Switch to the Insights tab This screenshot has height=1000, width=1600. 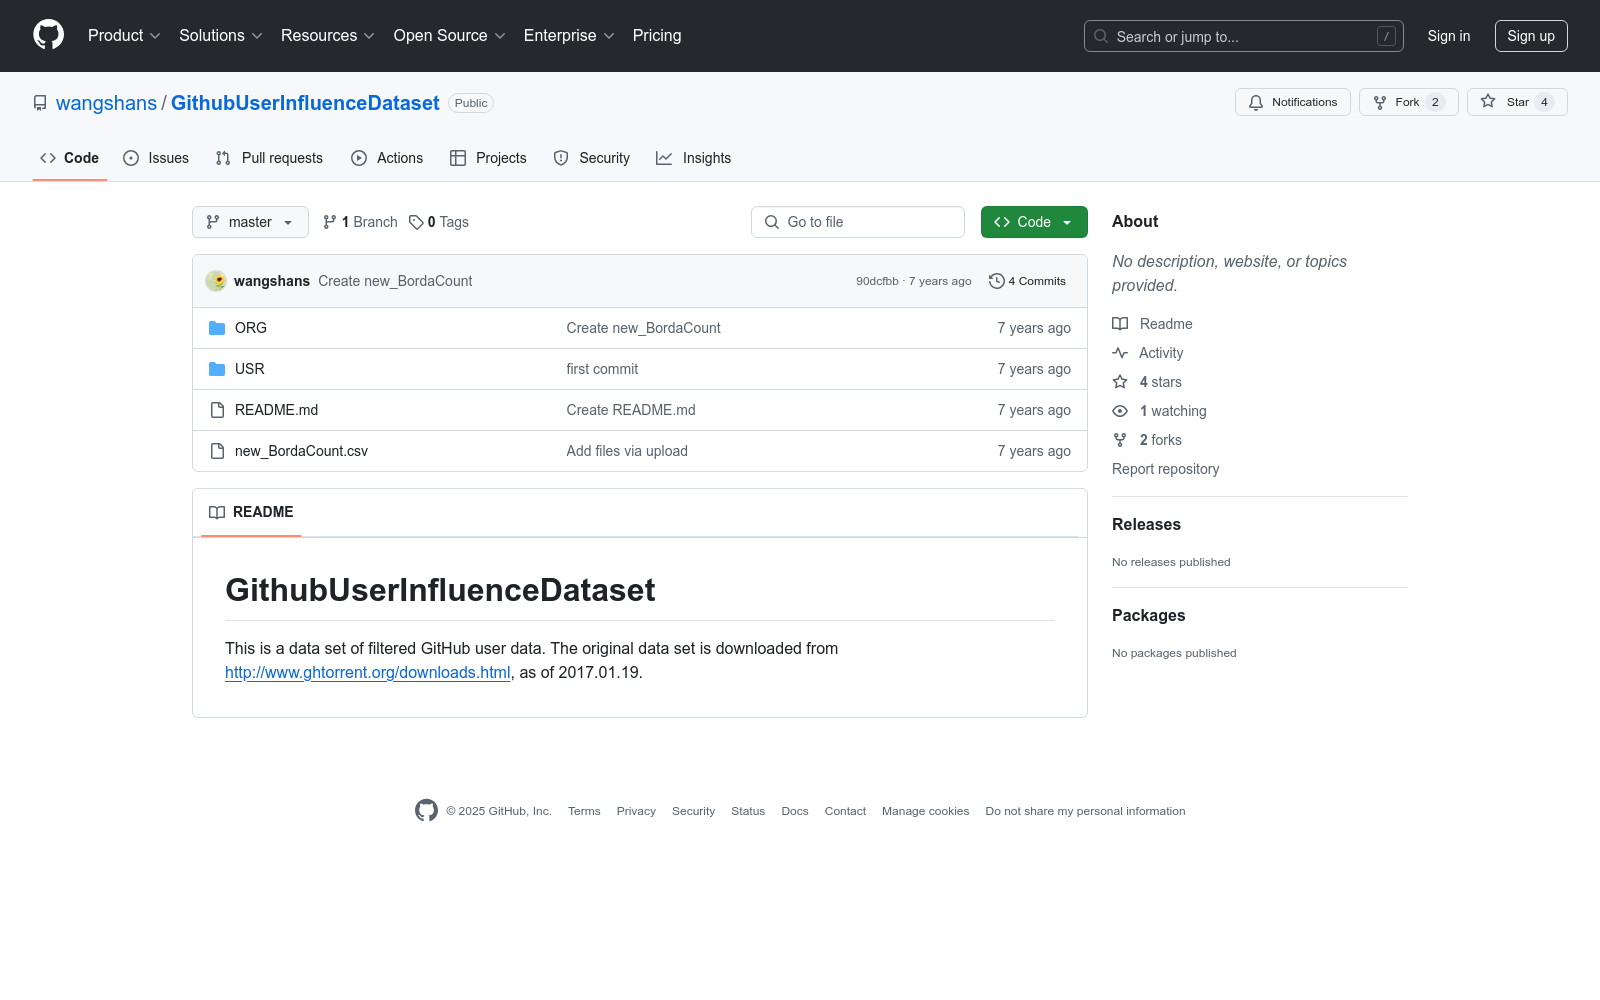click(x=693, y=158)
